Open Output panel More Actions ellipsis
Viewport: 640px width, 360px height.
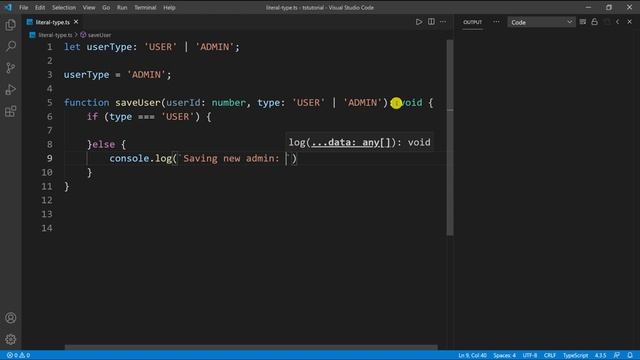pos(496,22)
